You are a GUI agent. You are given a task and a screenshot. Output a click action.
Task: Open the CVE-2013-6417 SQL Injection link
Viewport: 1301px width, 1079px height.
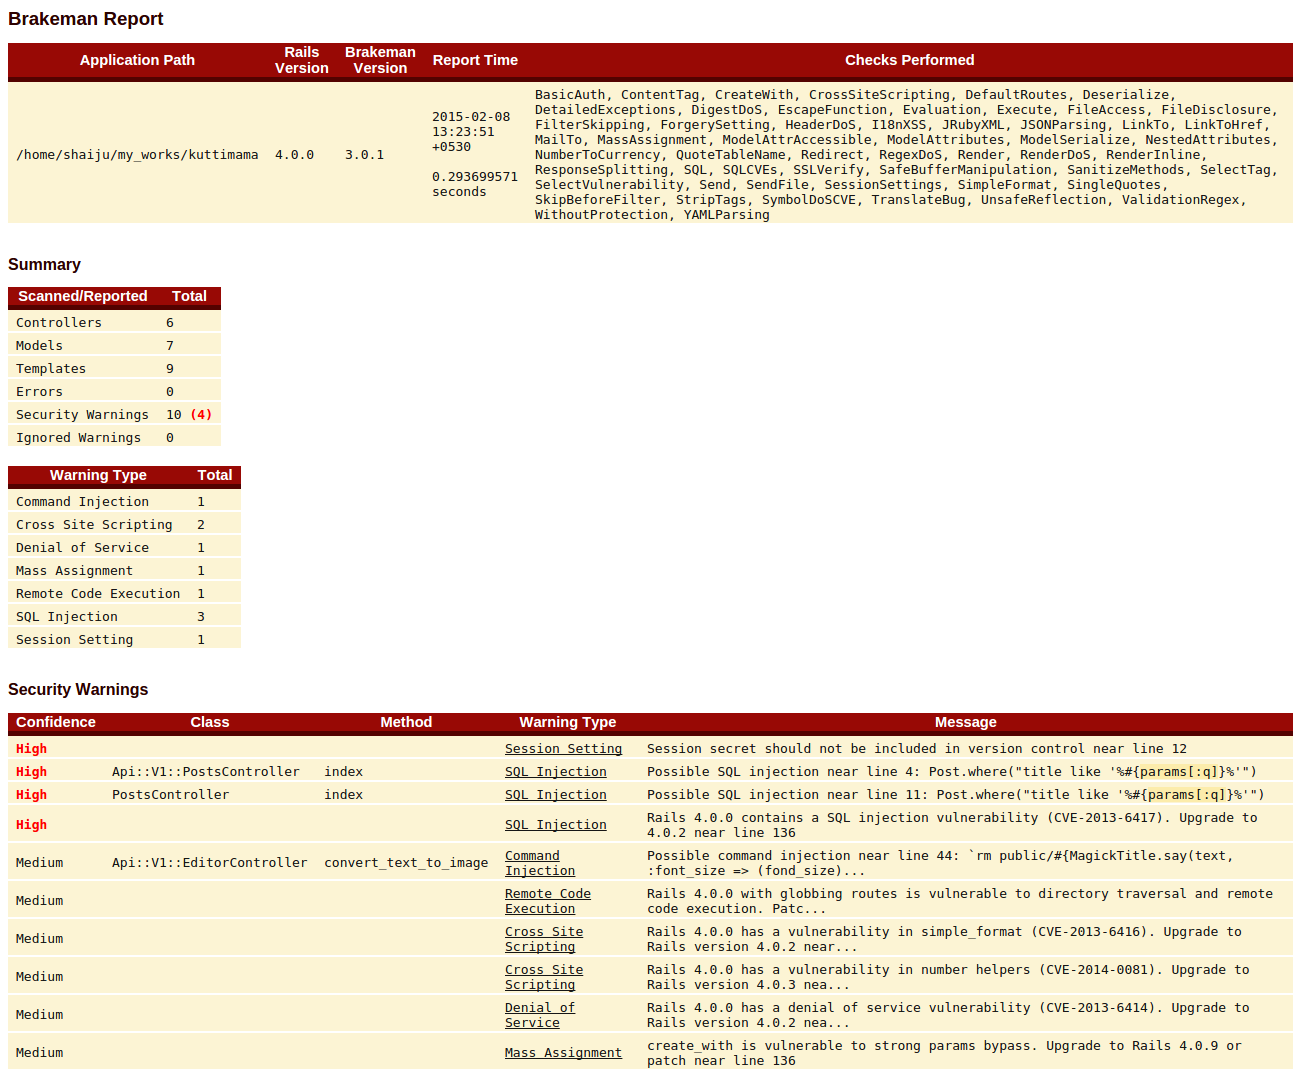click(x=555, y=824)
